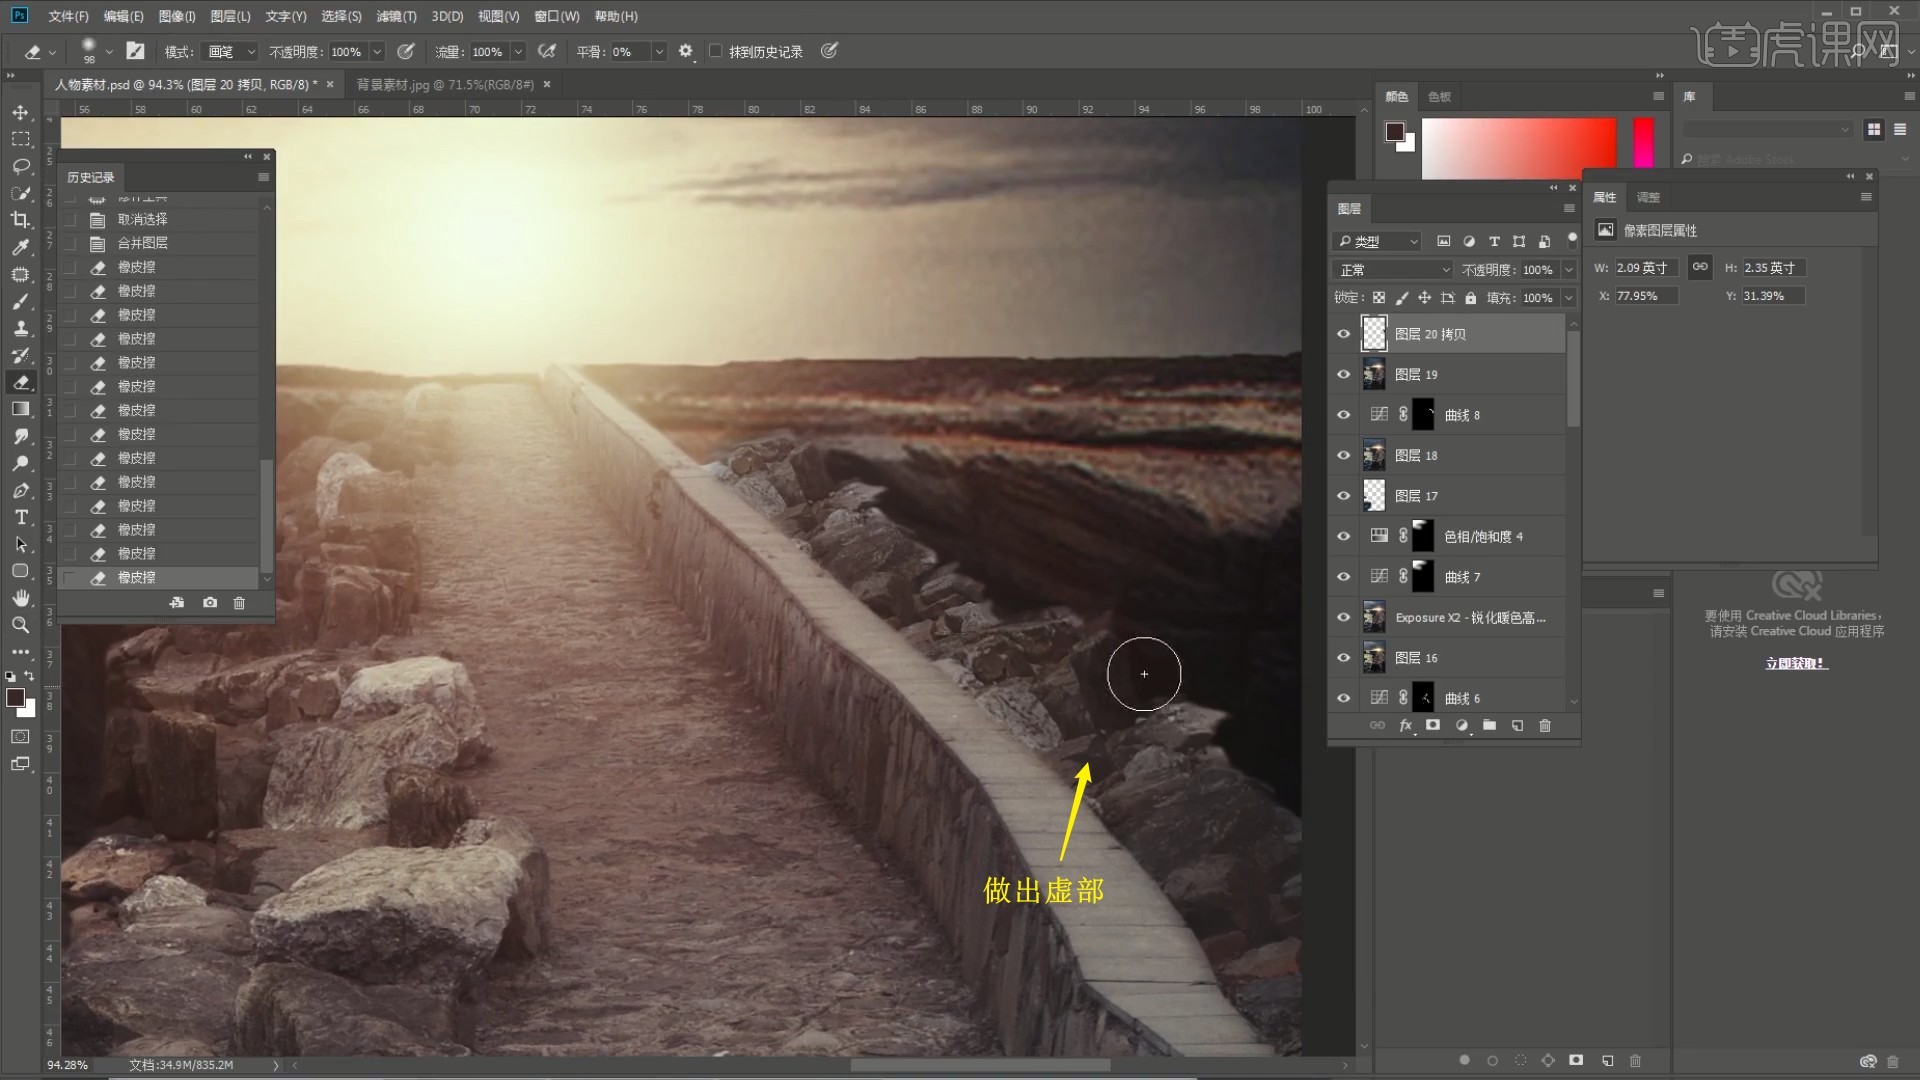Click the delete layer trash icon
Viewport: 1920px width, 1080px height.
[x=1544, y=725]
